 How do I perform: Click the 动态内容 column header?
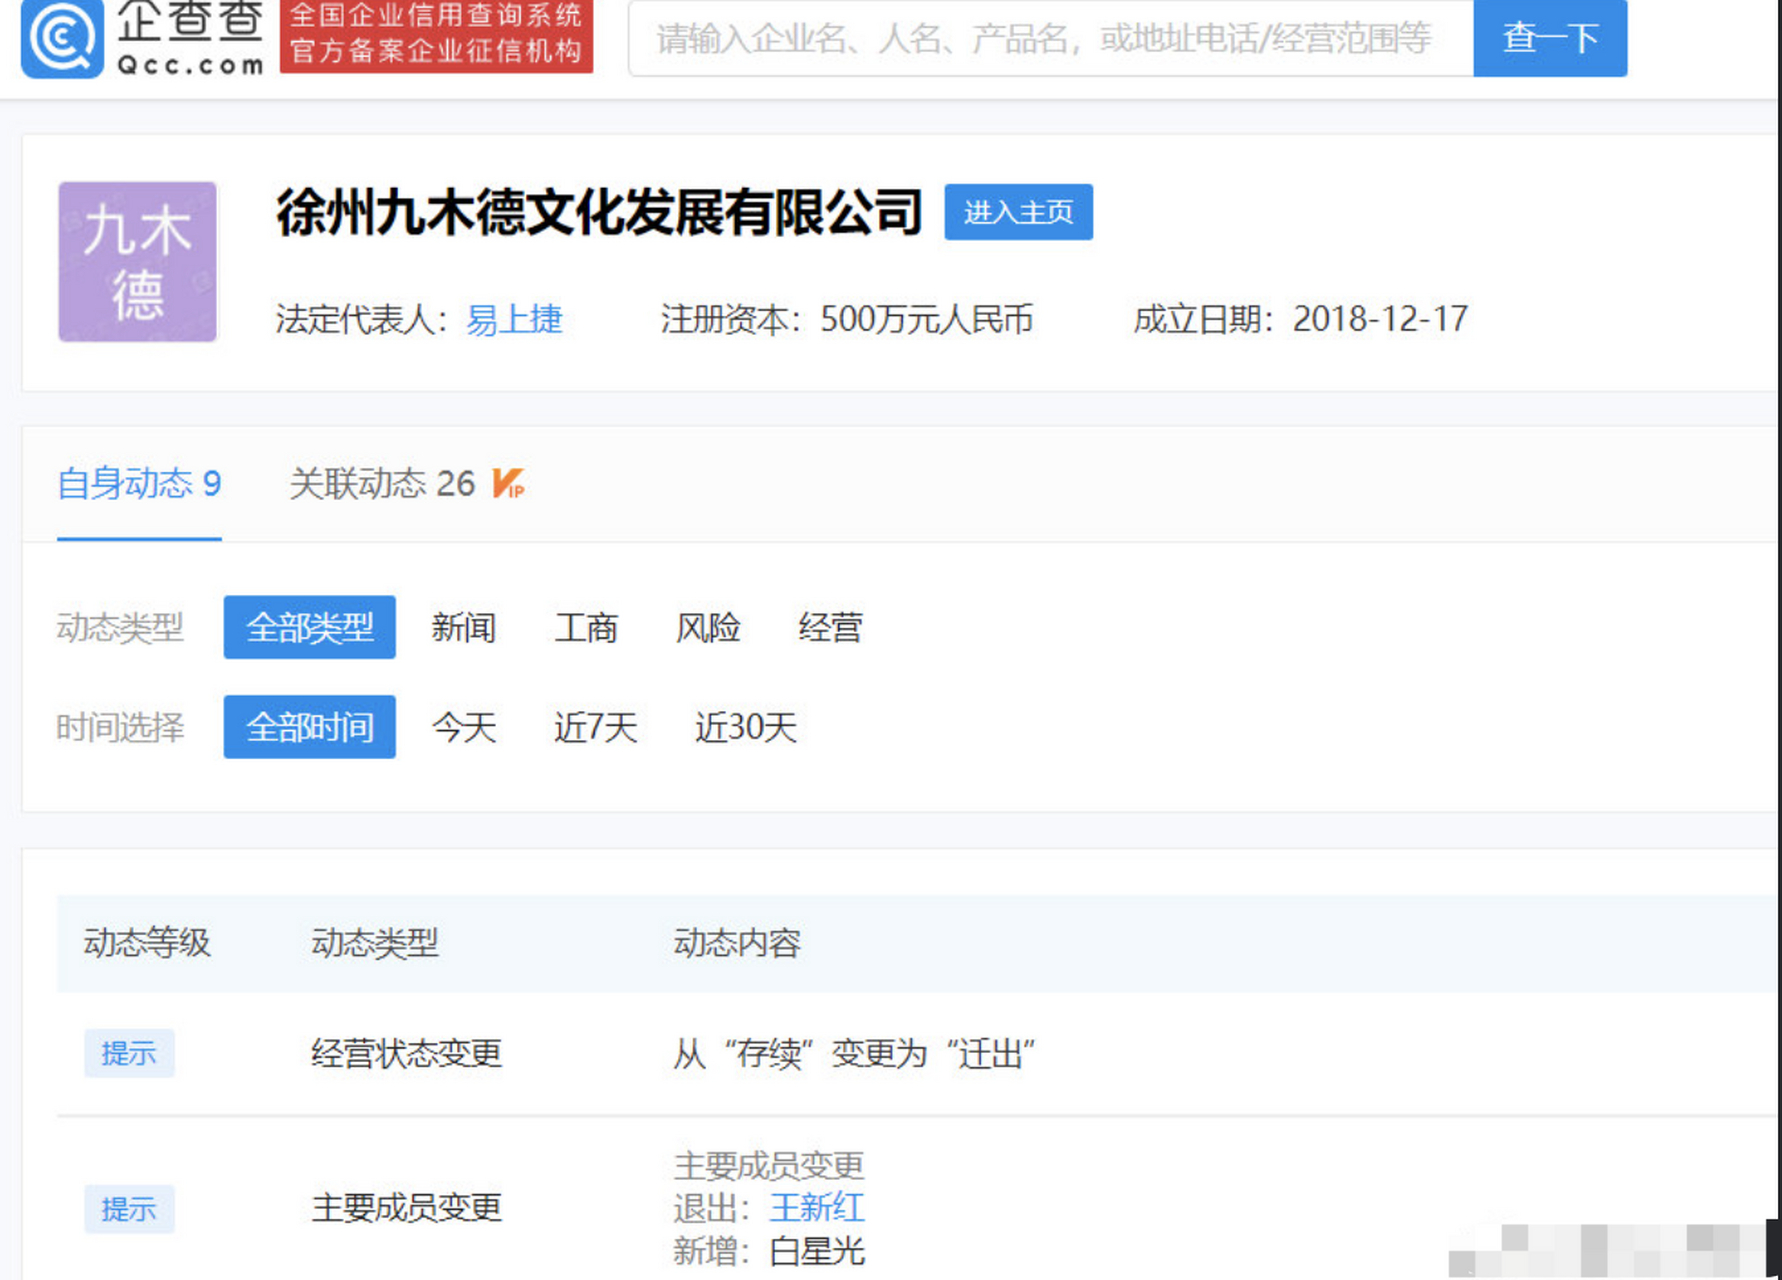pos(737,943)
